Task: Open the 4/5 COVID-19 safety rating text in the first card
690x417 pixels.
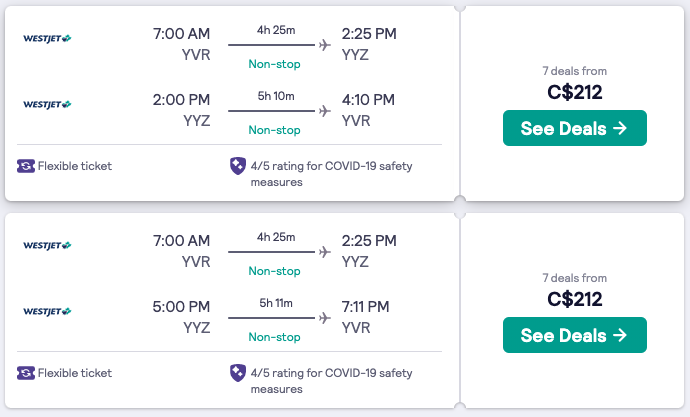Action: point(331,174)
